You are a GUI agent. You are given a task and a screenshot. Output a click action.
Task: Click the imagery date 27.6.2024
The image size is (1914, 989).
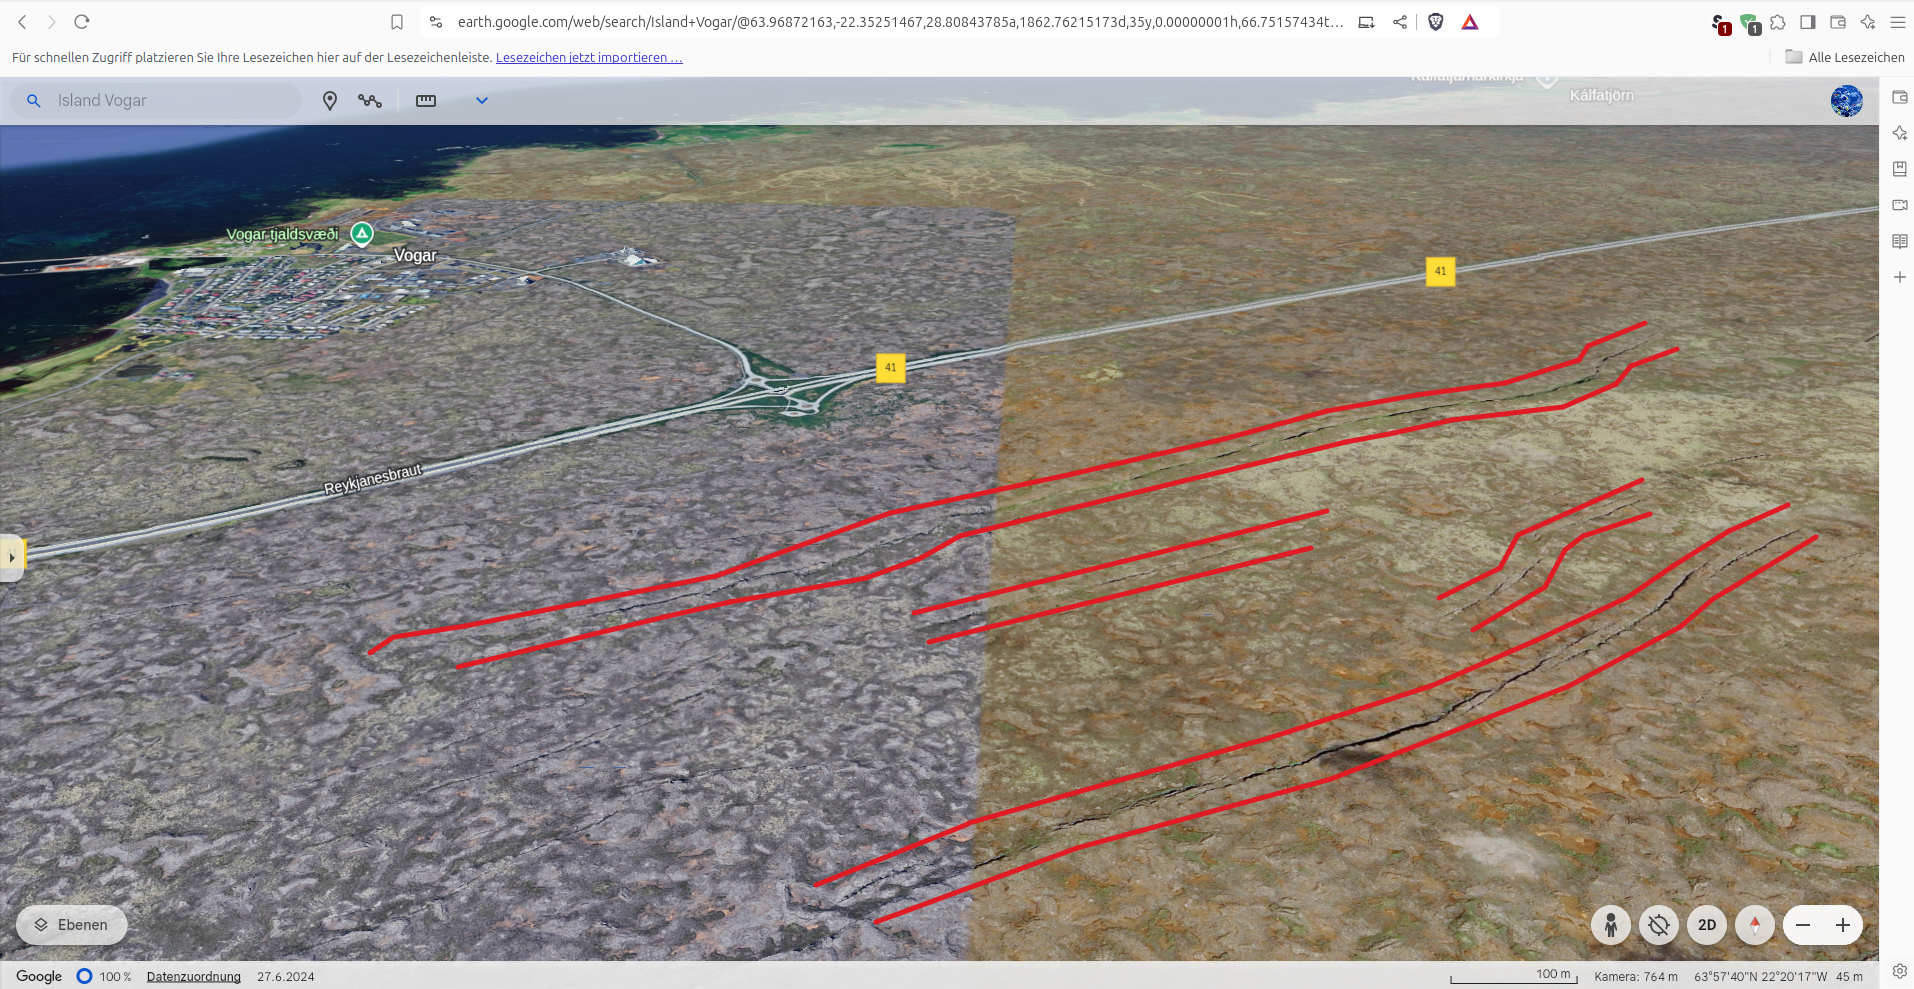pos(286,977)
